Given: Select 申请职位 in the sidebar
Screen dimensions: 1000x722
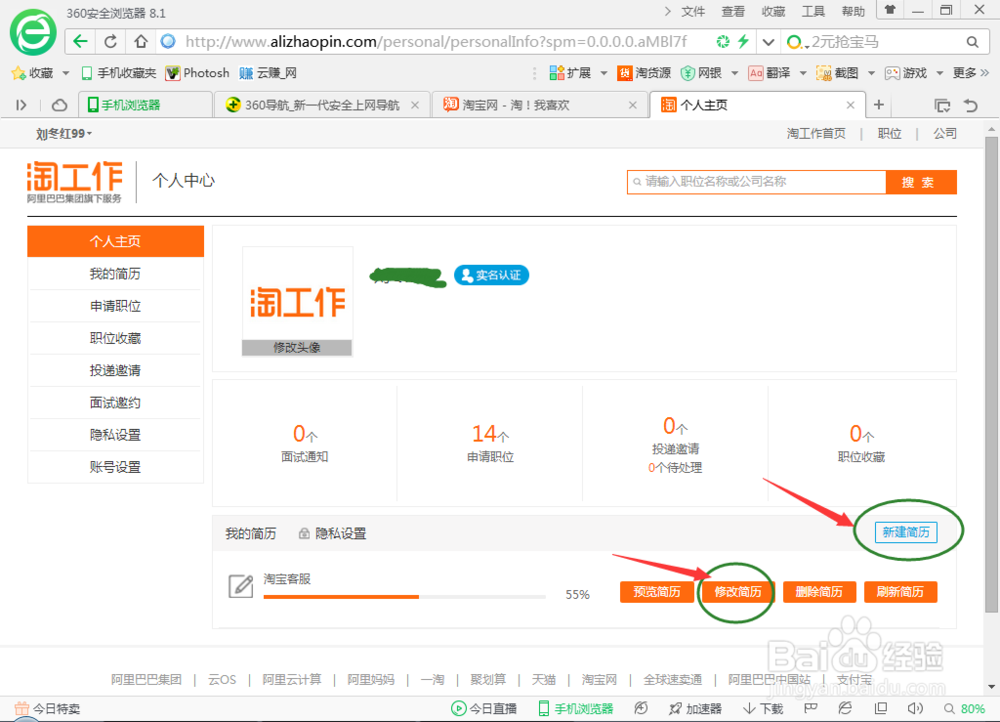Looking at the screenshot, I should pos(115,306).
